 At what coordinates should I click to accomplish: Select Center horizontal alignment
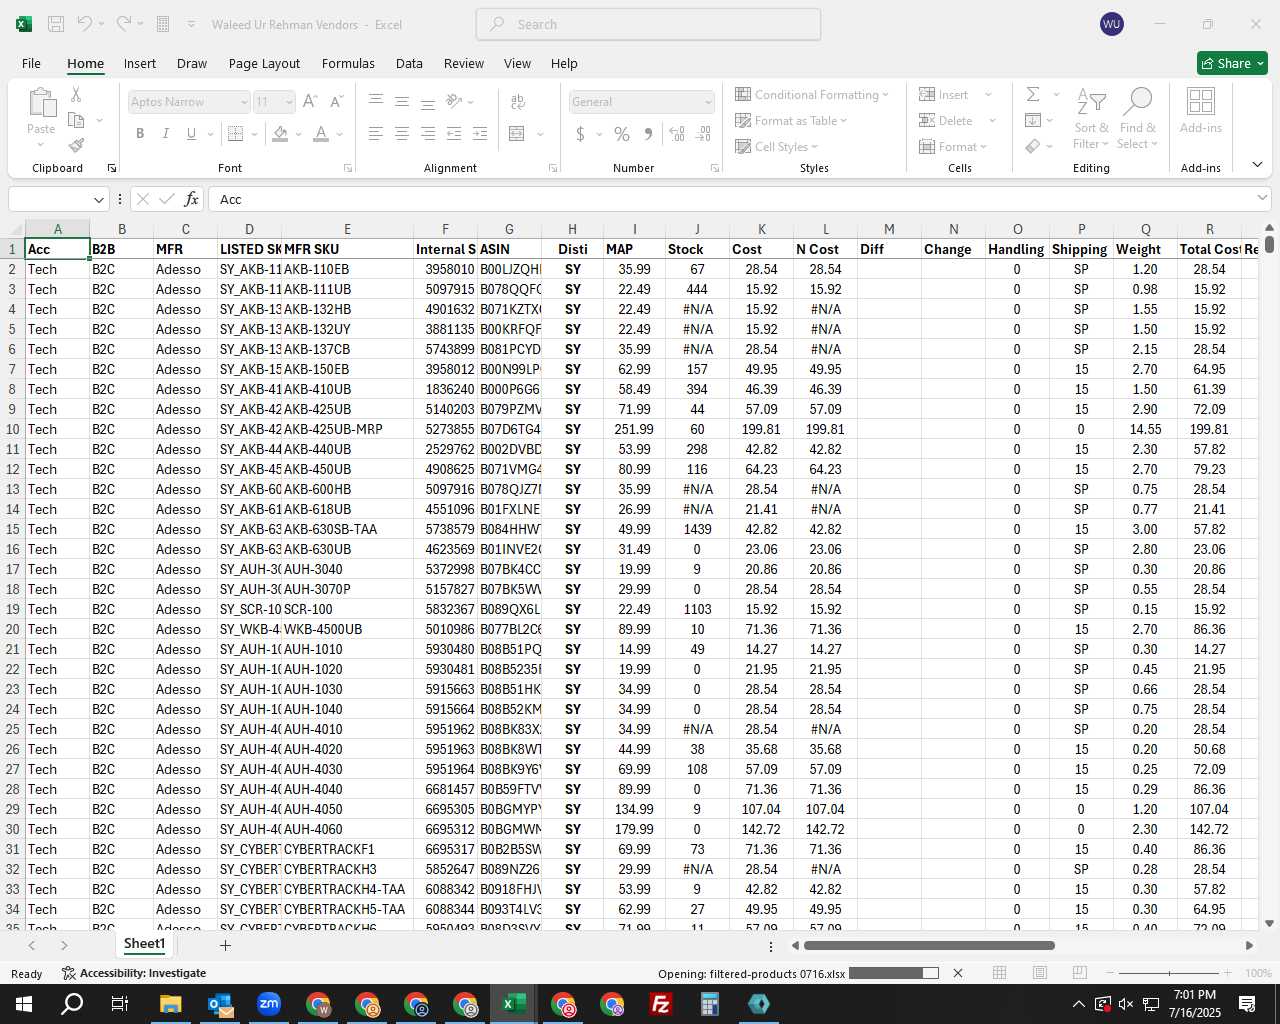point(402,133)
